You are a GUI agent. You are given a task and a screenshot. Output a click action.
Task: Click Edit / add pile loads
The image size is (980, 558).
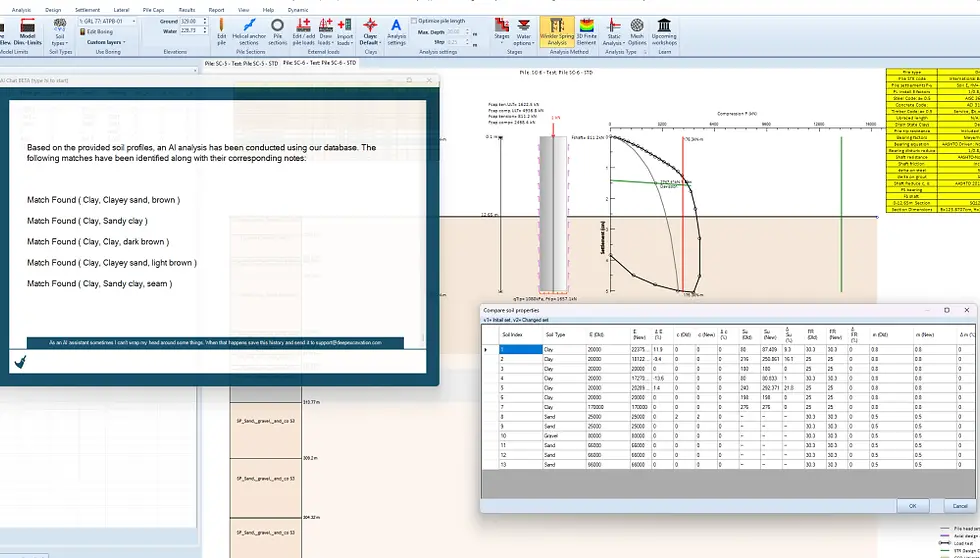304,32
